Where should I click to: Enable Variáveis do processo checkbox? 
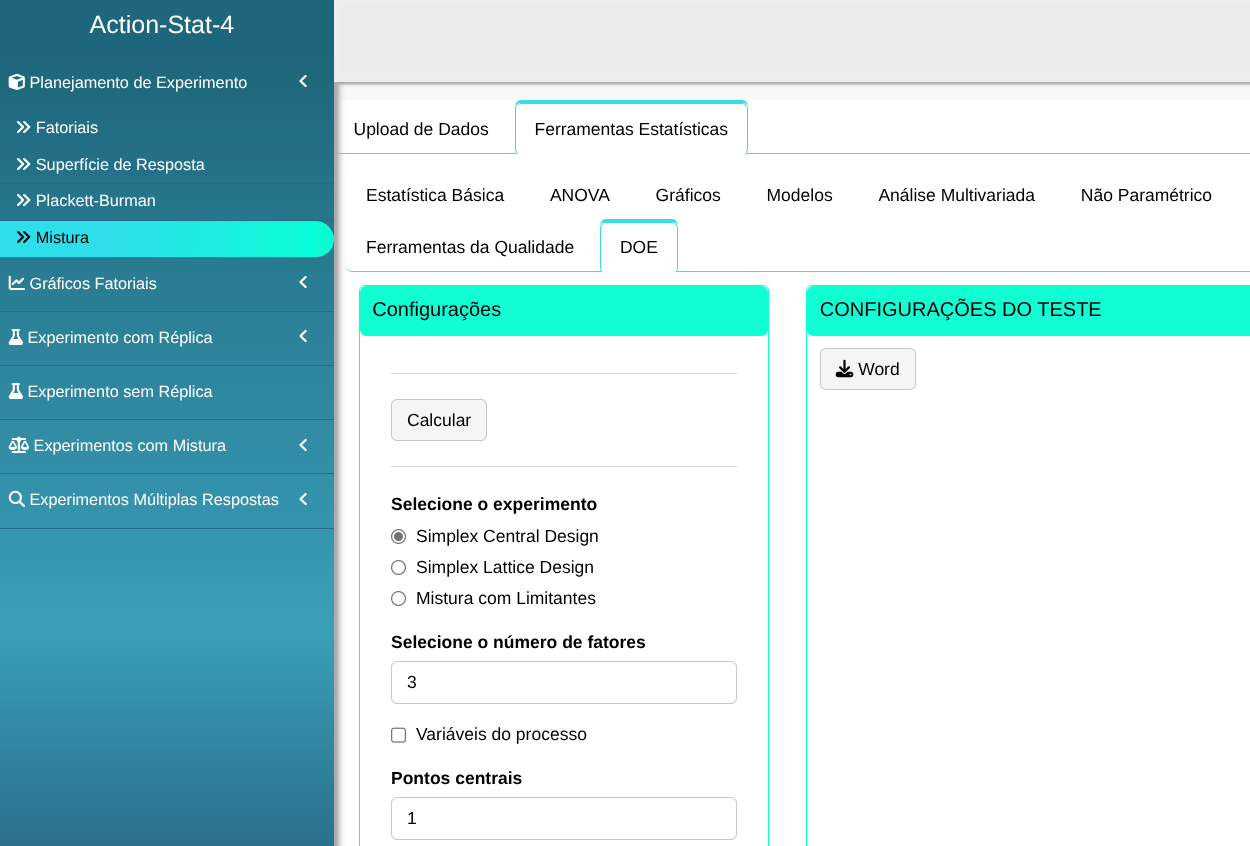[399, 735]
